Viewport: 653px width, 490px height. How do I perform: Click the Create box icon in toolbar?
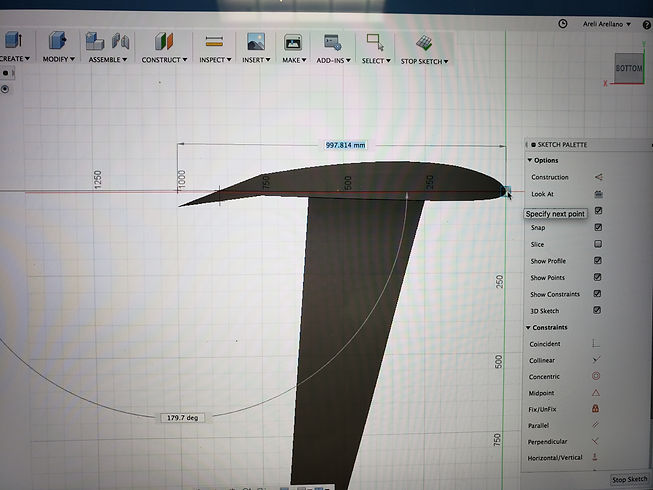pos(13,40)
